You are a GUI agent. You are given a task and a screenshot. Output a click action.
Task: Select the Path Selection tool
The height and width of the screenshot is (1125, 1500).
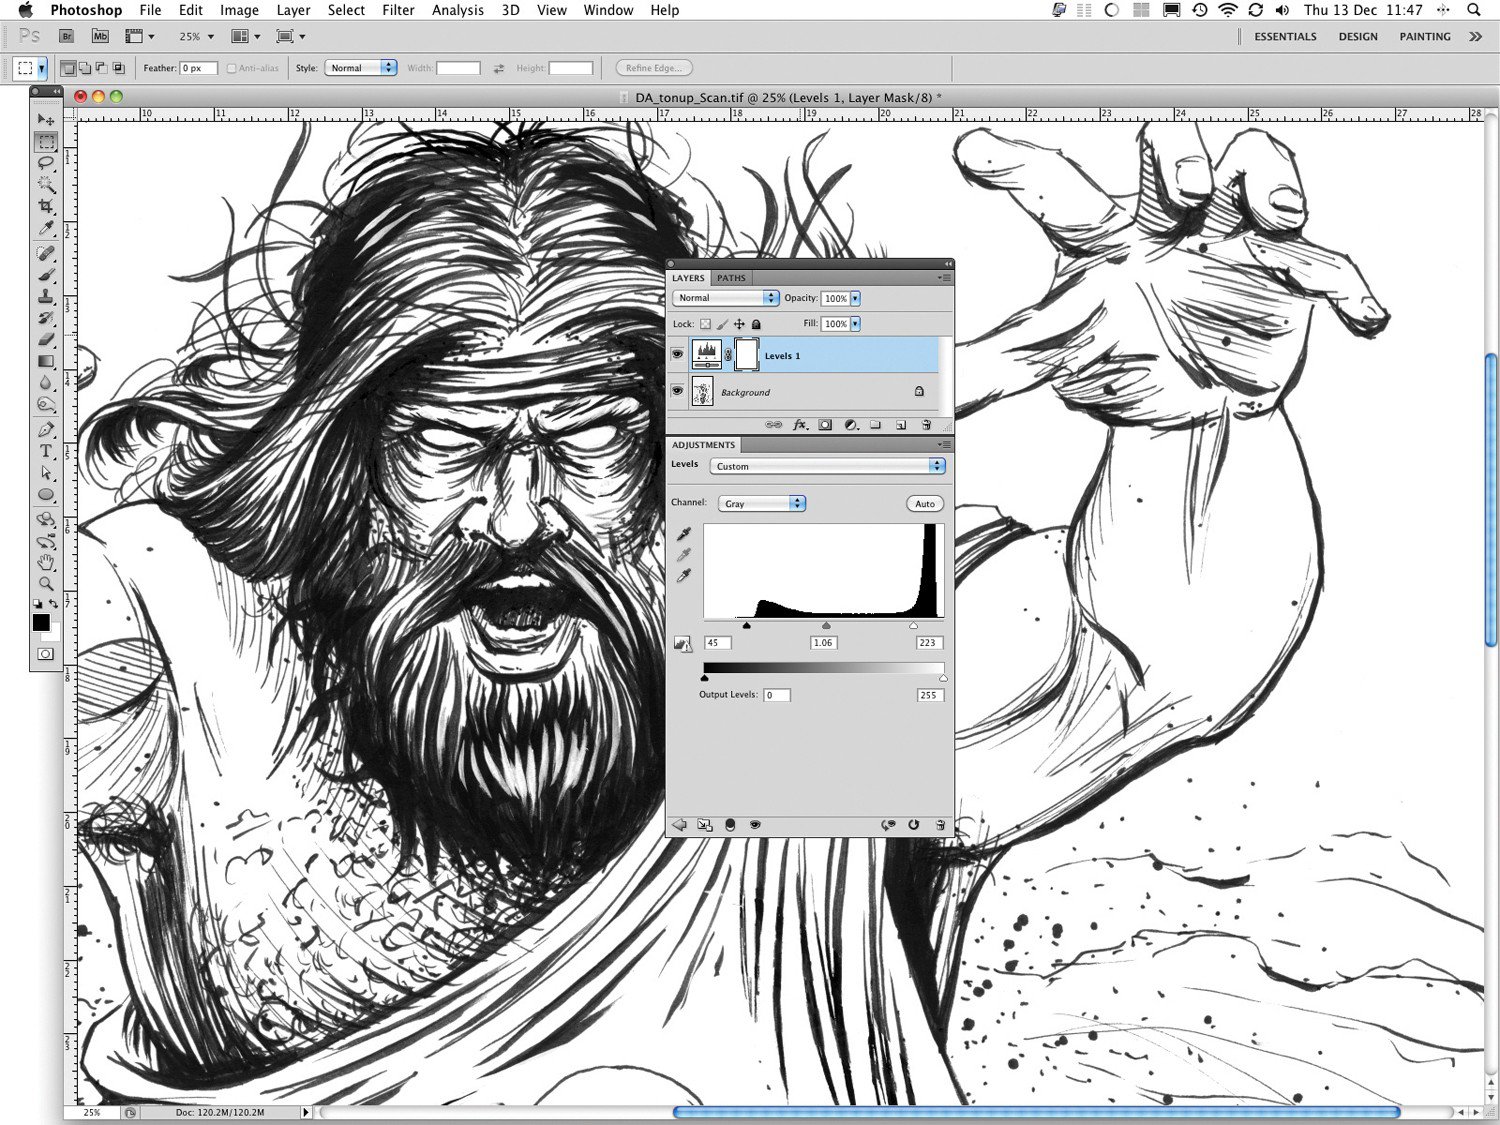pos(45,473)
